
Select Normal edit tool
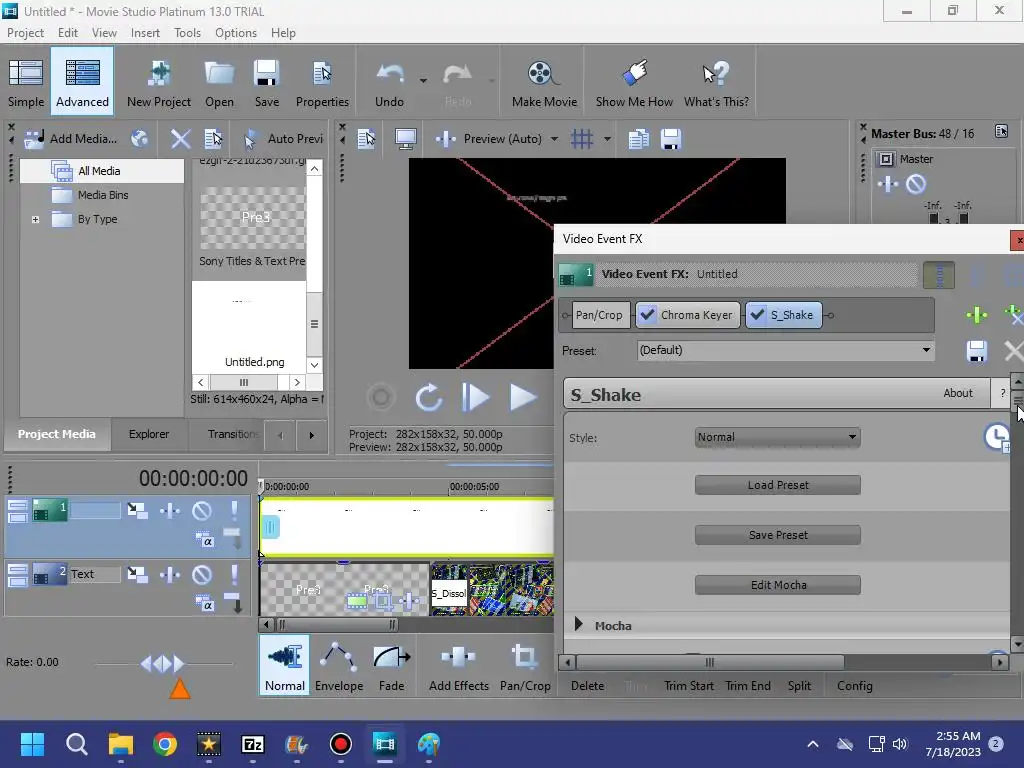click(284, 665)
